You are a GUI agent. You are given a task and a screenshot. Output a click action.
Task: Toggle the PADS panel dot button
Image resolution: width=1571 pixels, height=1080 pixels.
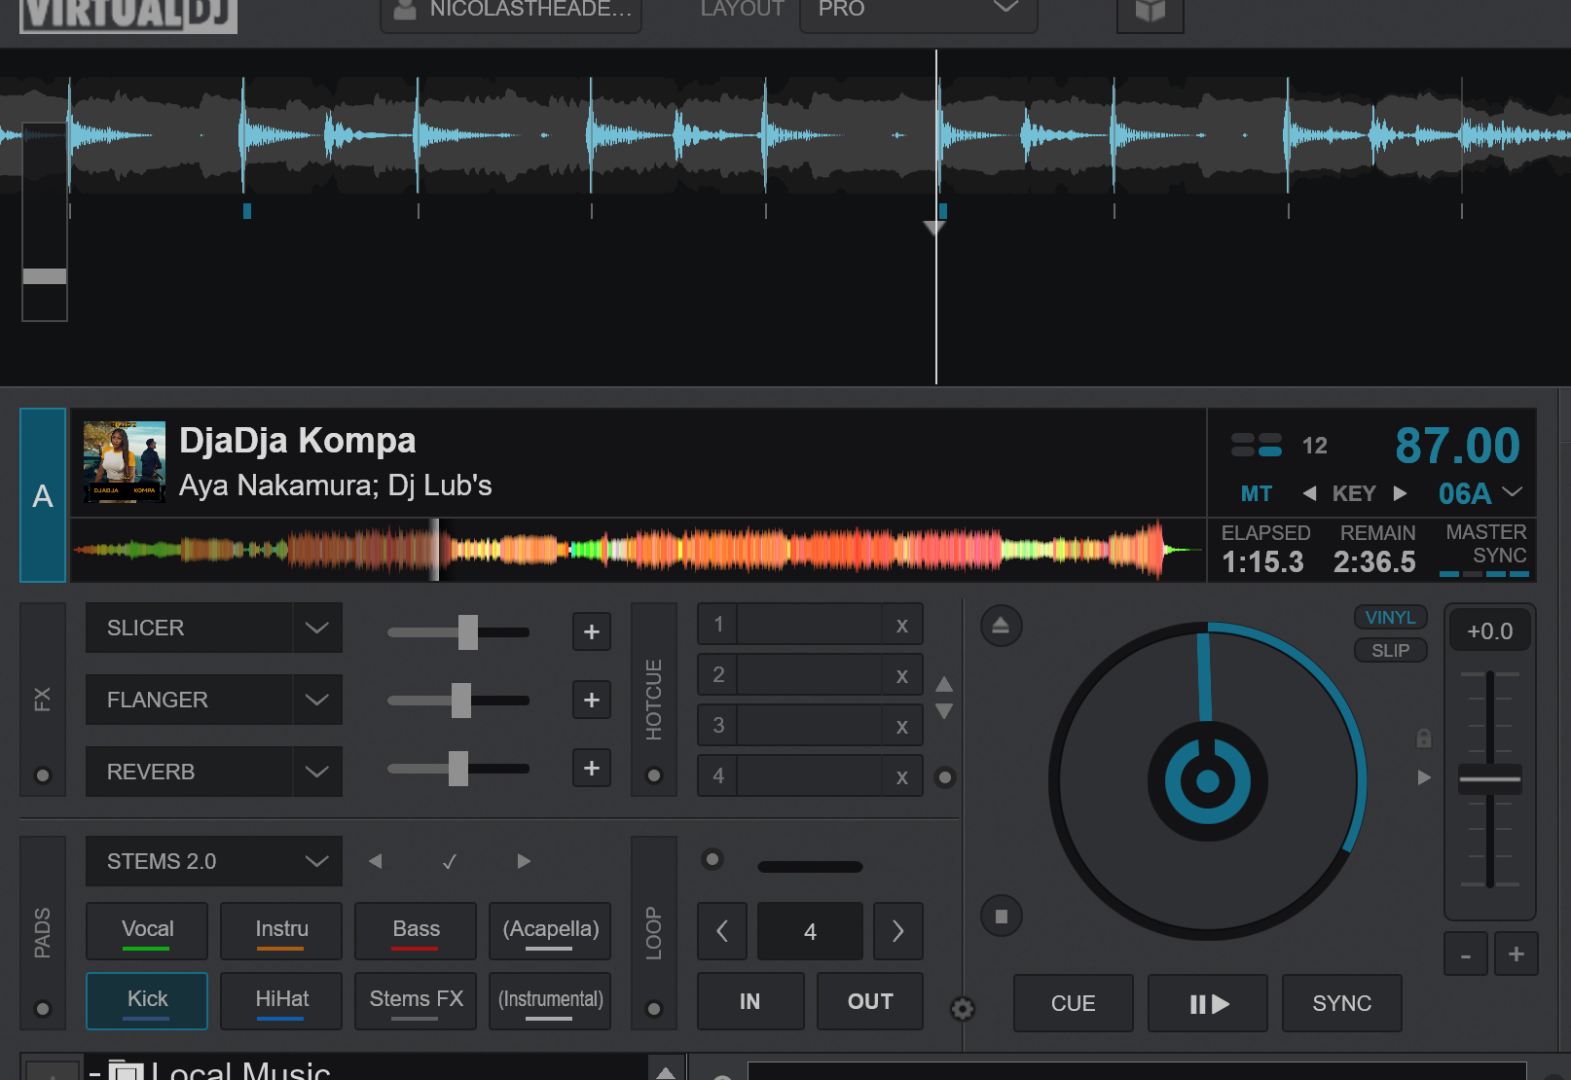pyautogui.click(x=42, y=1009)
